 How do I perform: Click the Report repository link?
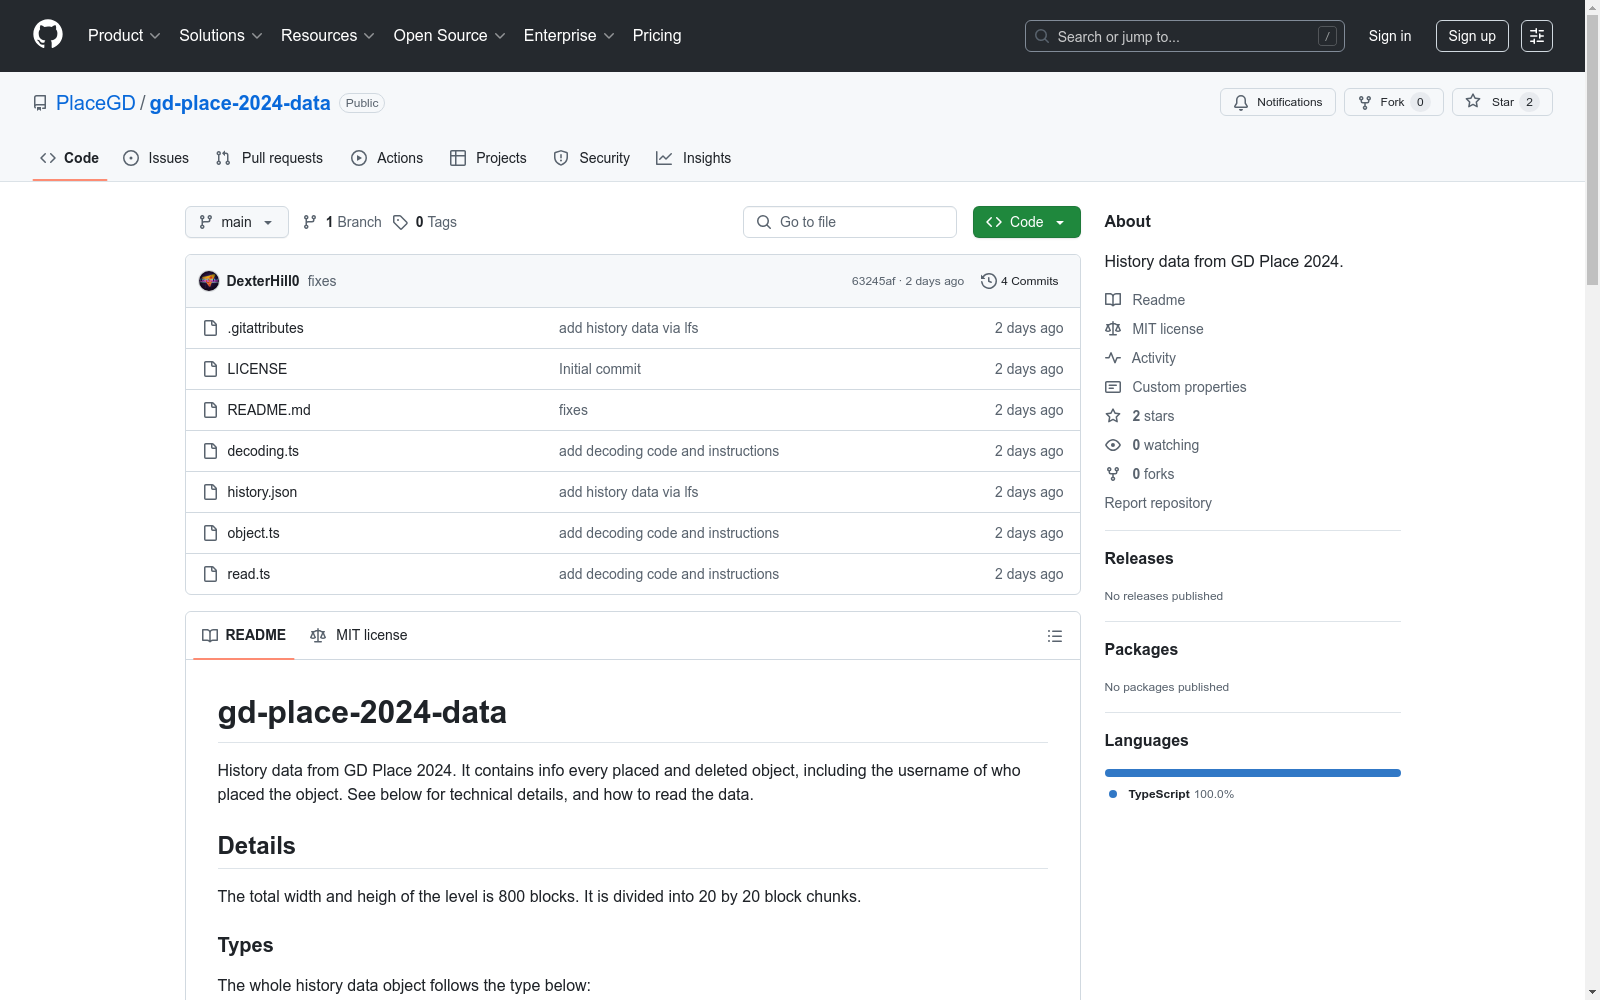pyautogui.click(x=1158, y=503)
